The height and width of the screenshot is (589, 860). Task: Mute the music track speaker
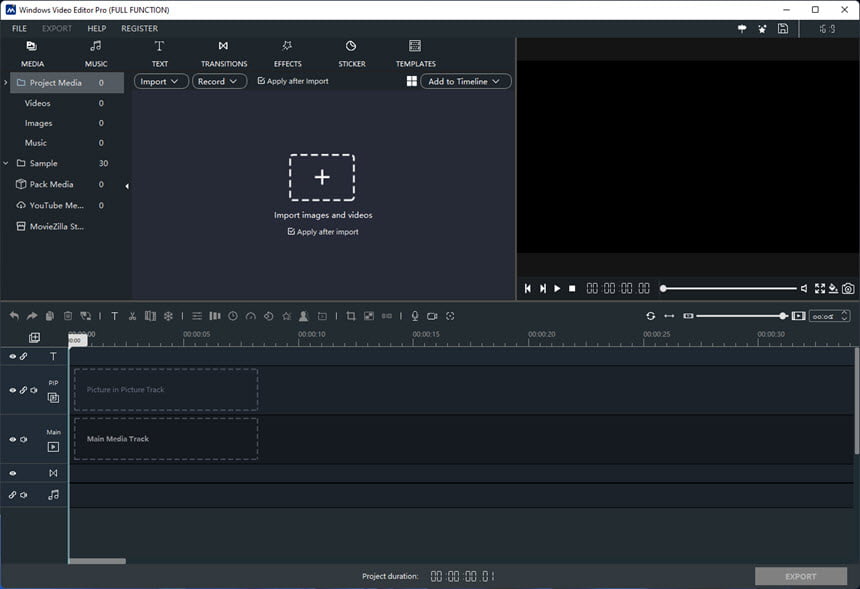pyautogui.click(x=24, y=495)
